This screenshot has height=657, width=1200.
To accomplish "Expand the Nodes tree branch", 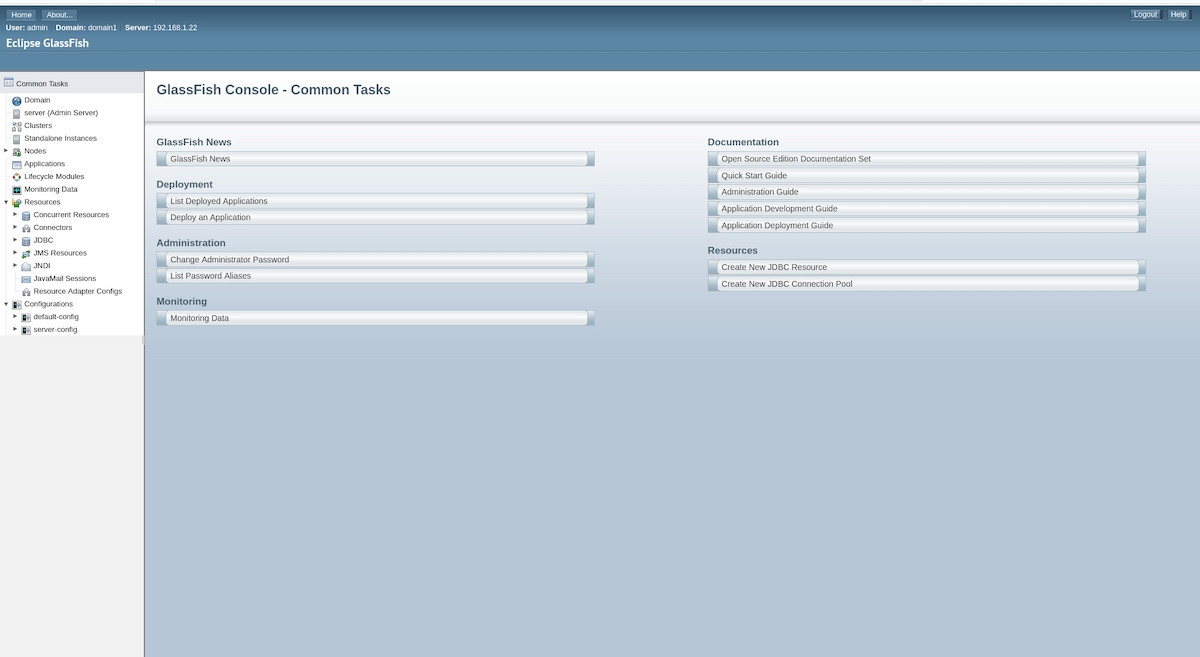I will click(5, 151).
